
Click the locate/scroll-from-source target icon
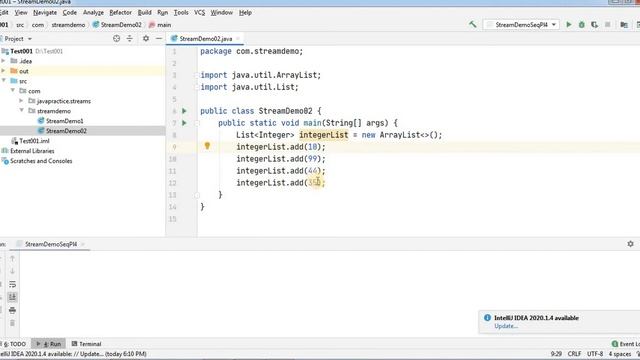(x=117, y=38)
